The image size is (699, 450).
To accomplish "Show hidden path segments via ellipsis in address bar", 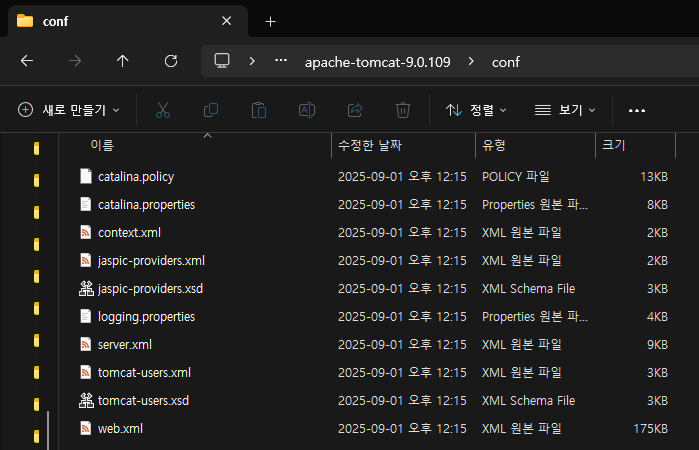I will coord(281,61).
